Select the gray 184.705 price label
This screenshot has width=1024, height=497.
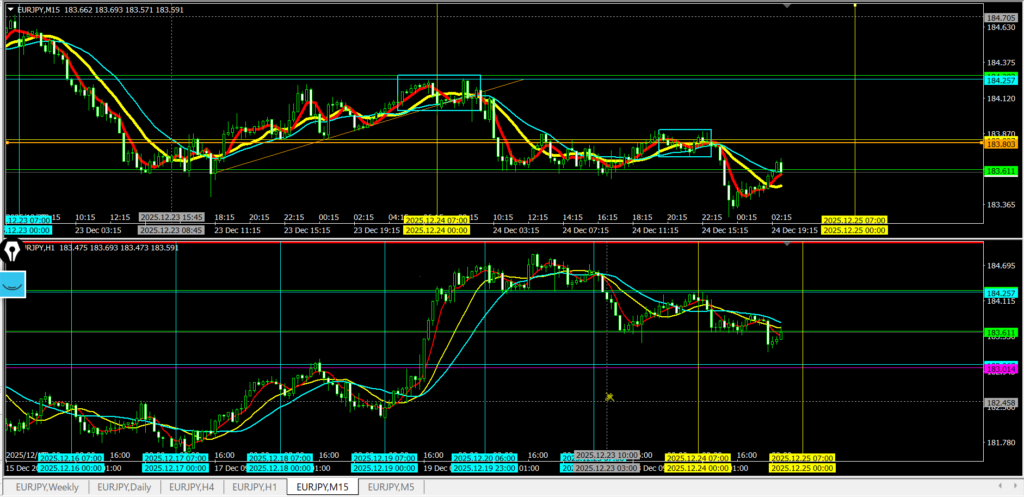[x=1000, y=18]
